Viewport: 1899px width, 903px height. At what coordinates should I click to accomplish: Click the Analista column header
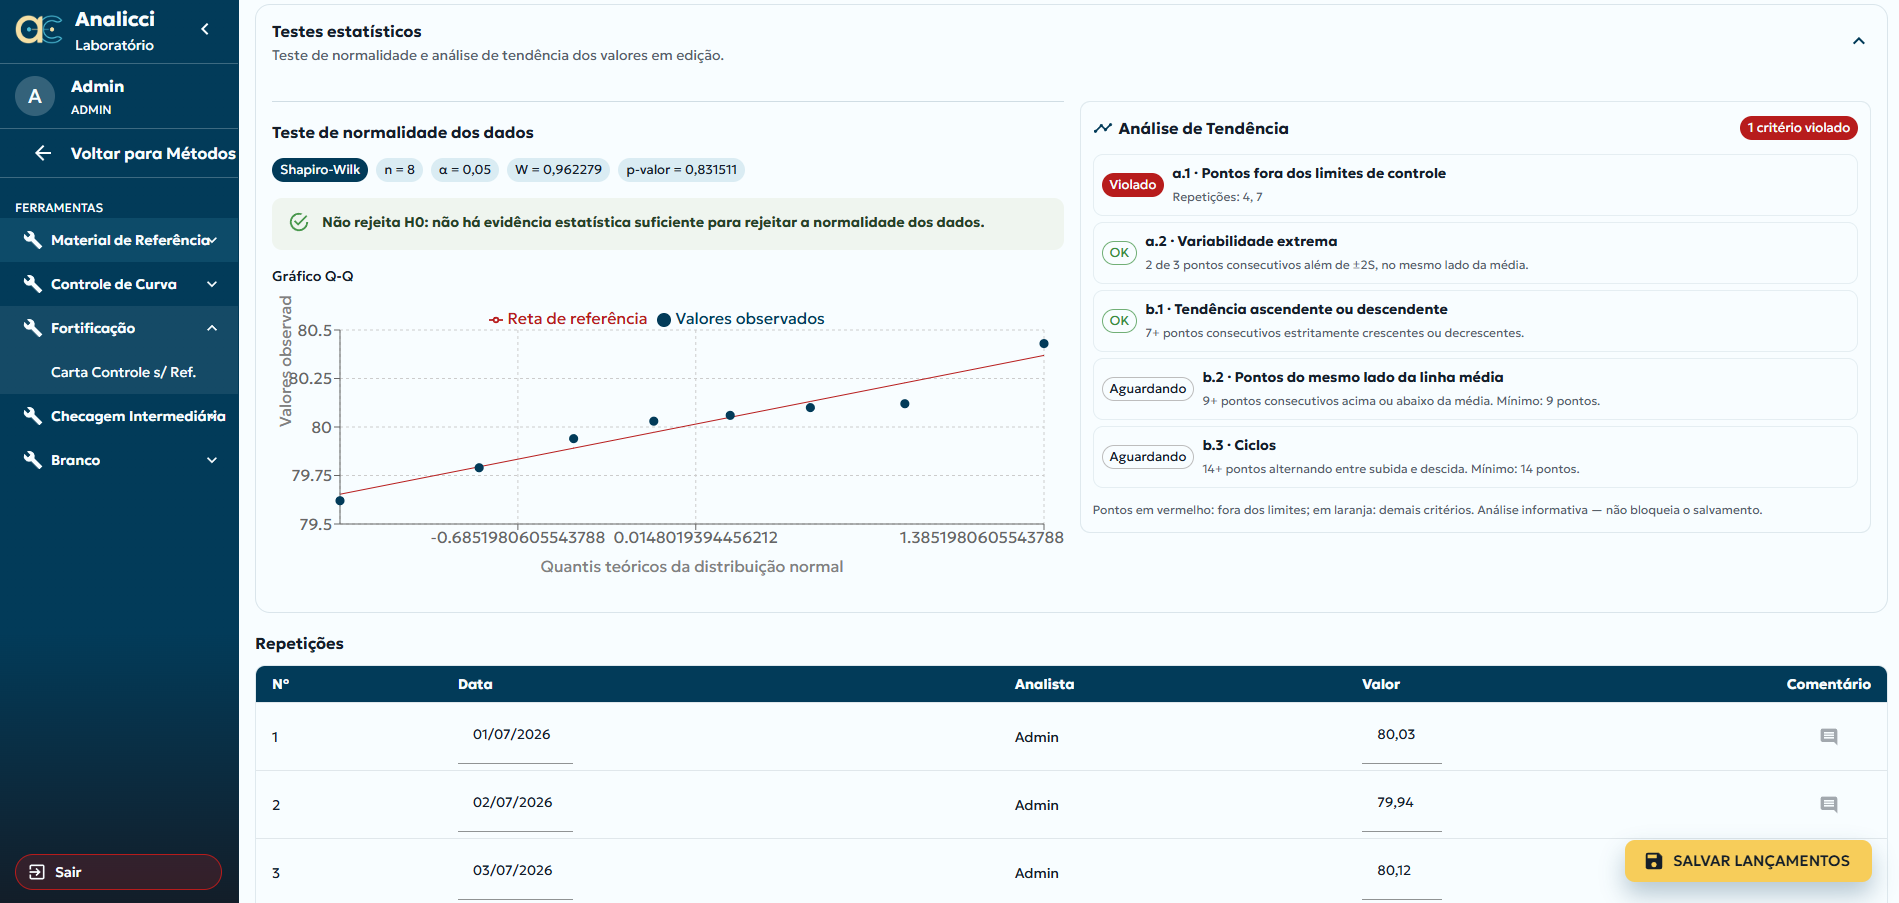(1044, 684)
